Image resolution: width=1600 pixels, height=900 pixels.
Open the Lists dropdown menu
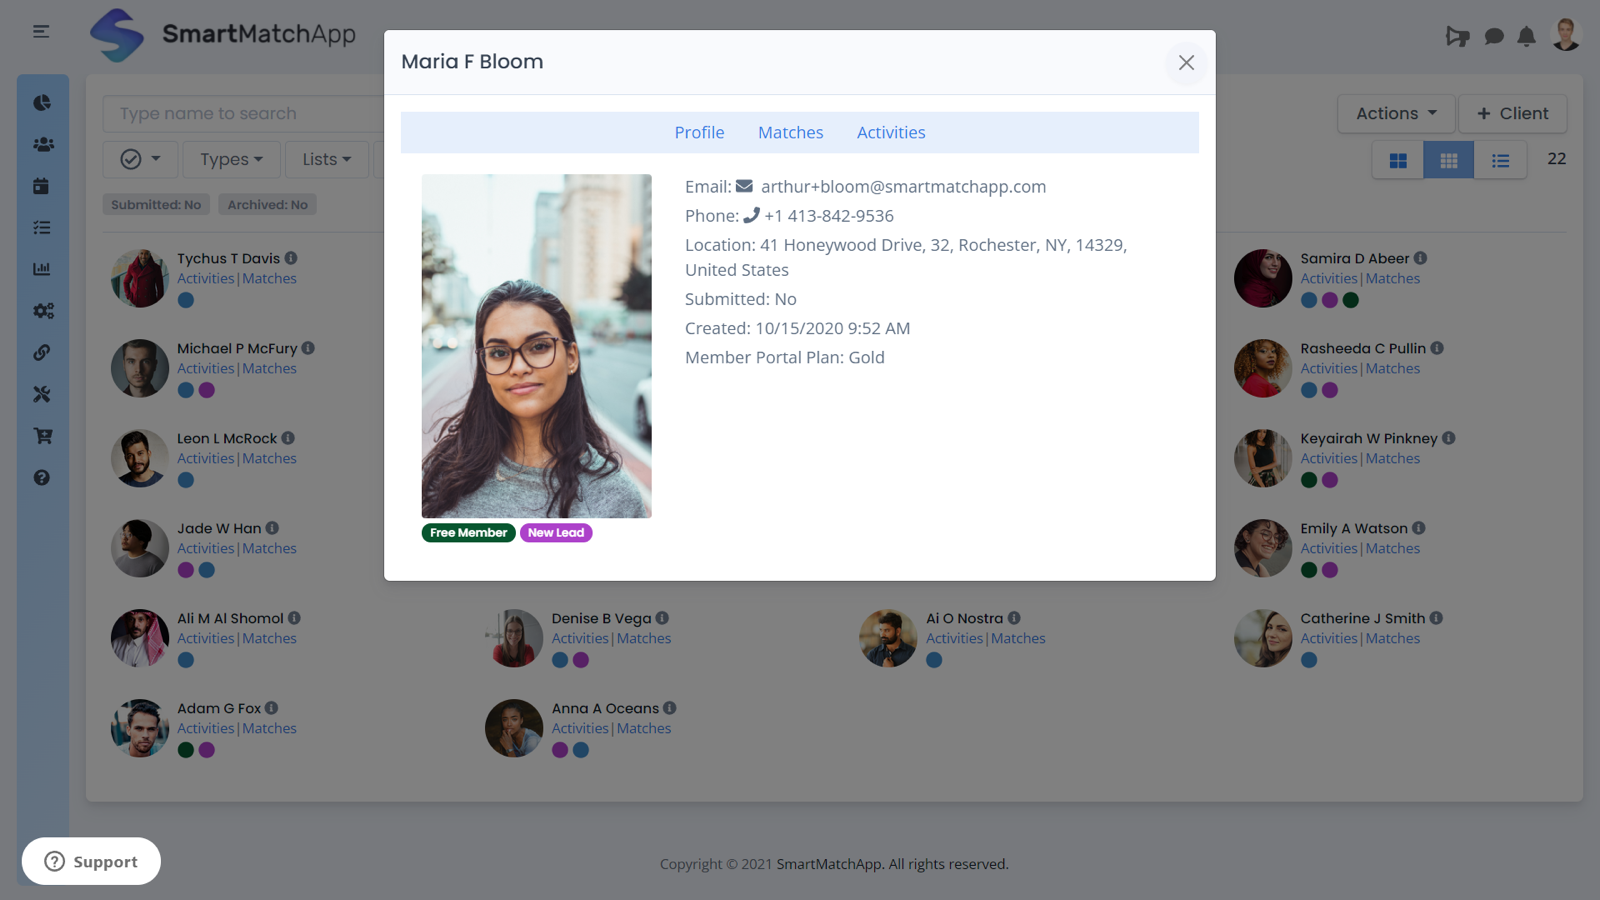(326, 159)
